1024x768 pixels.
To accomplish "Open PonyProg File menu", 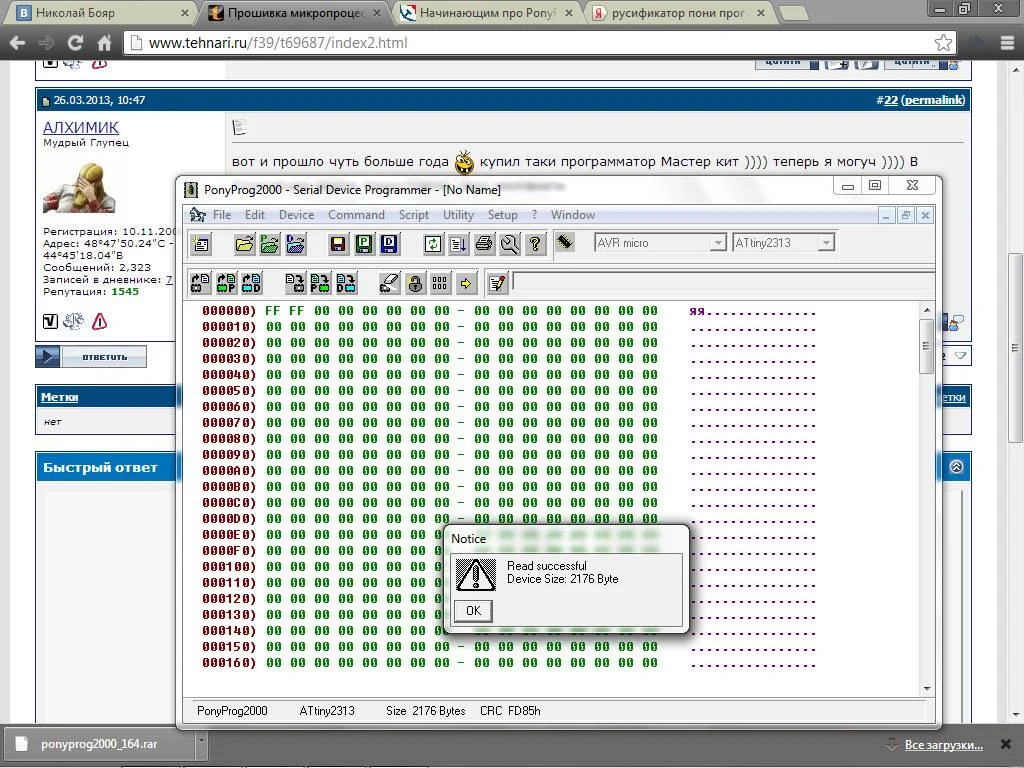I will (222, 215).
